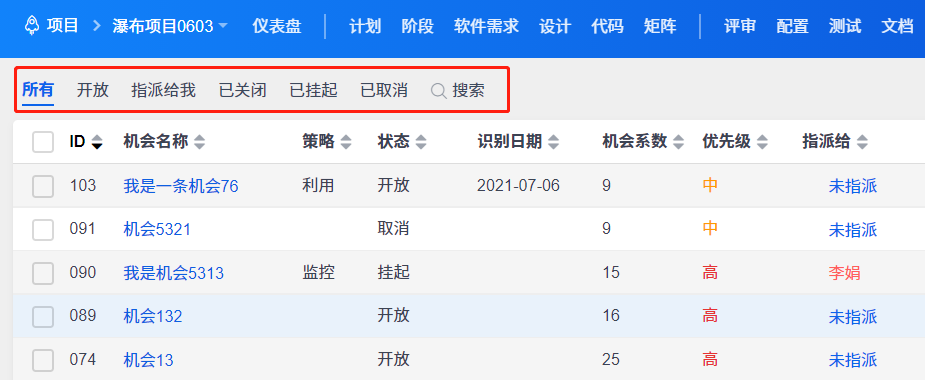
Task: Open opportunity 机会132
Action: [x=153, y=317]
